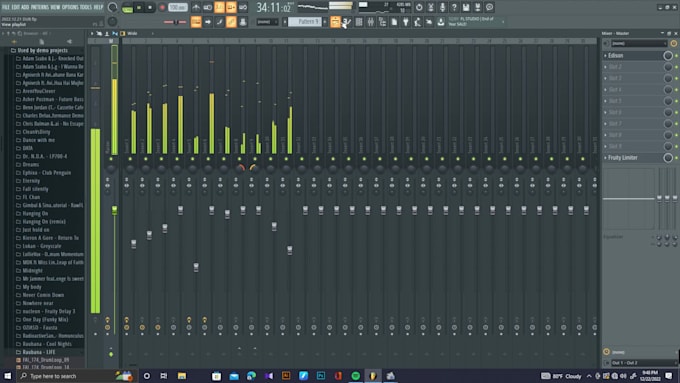The height and width of the screenshot is (383, 680).
Task: Open the Midnight folder
Action: [33, 271]
